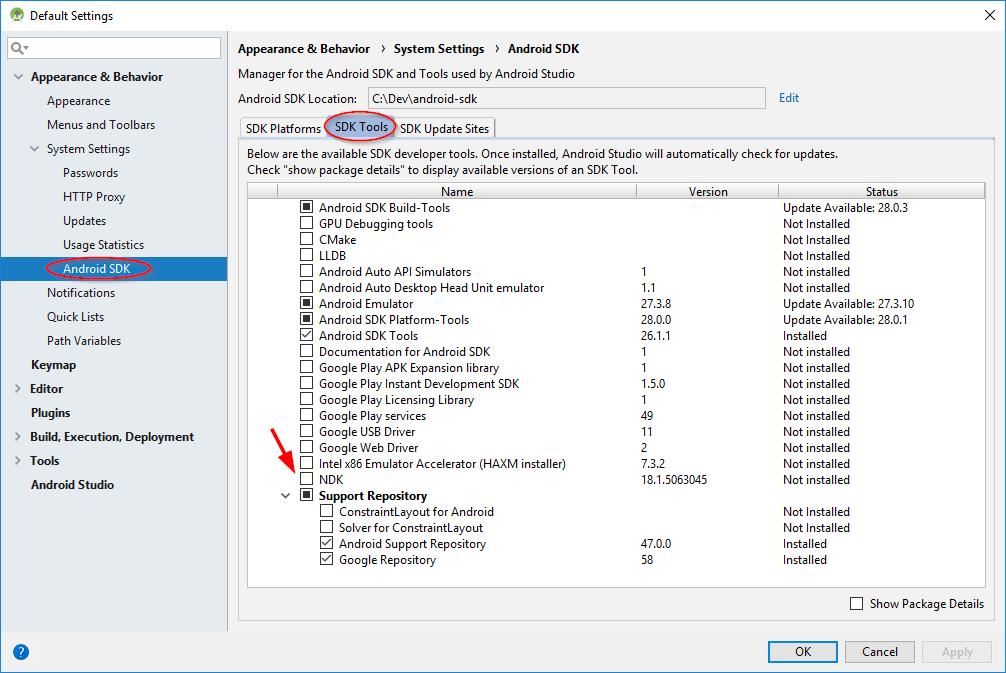1006x673 pixels.
Task: Expand the Build, Execution, Deployment node
Action: [x=17, y=436]
